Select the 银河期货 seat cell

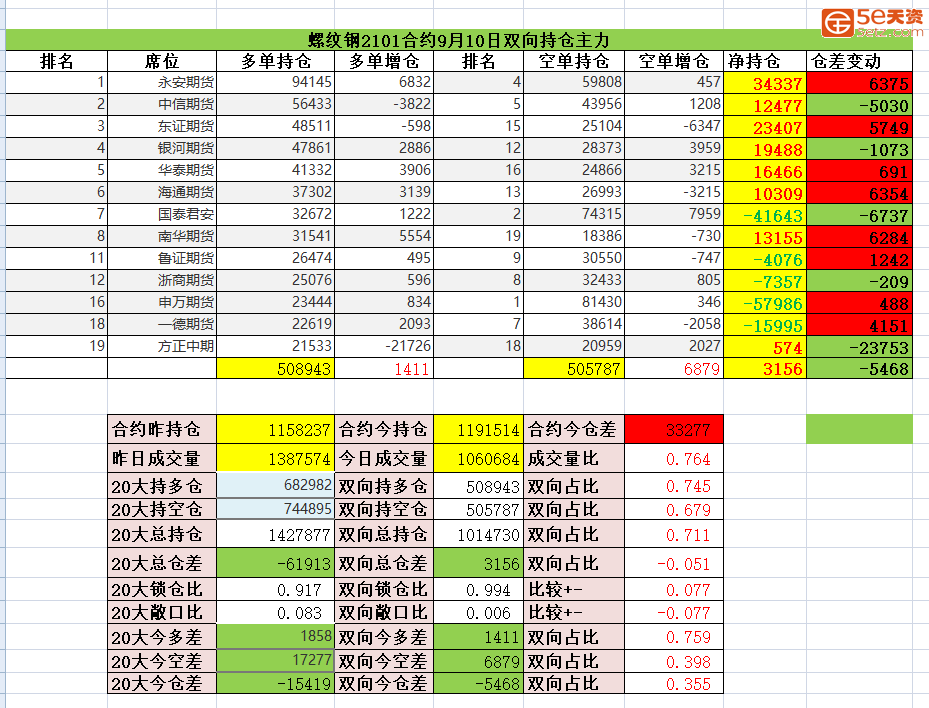[162, 148]
